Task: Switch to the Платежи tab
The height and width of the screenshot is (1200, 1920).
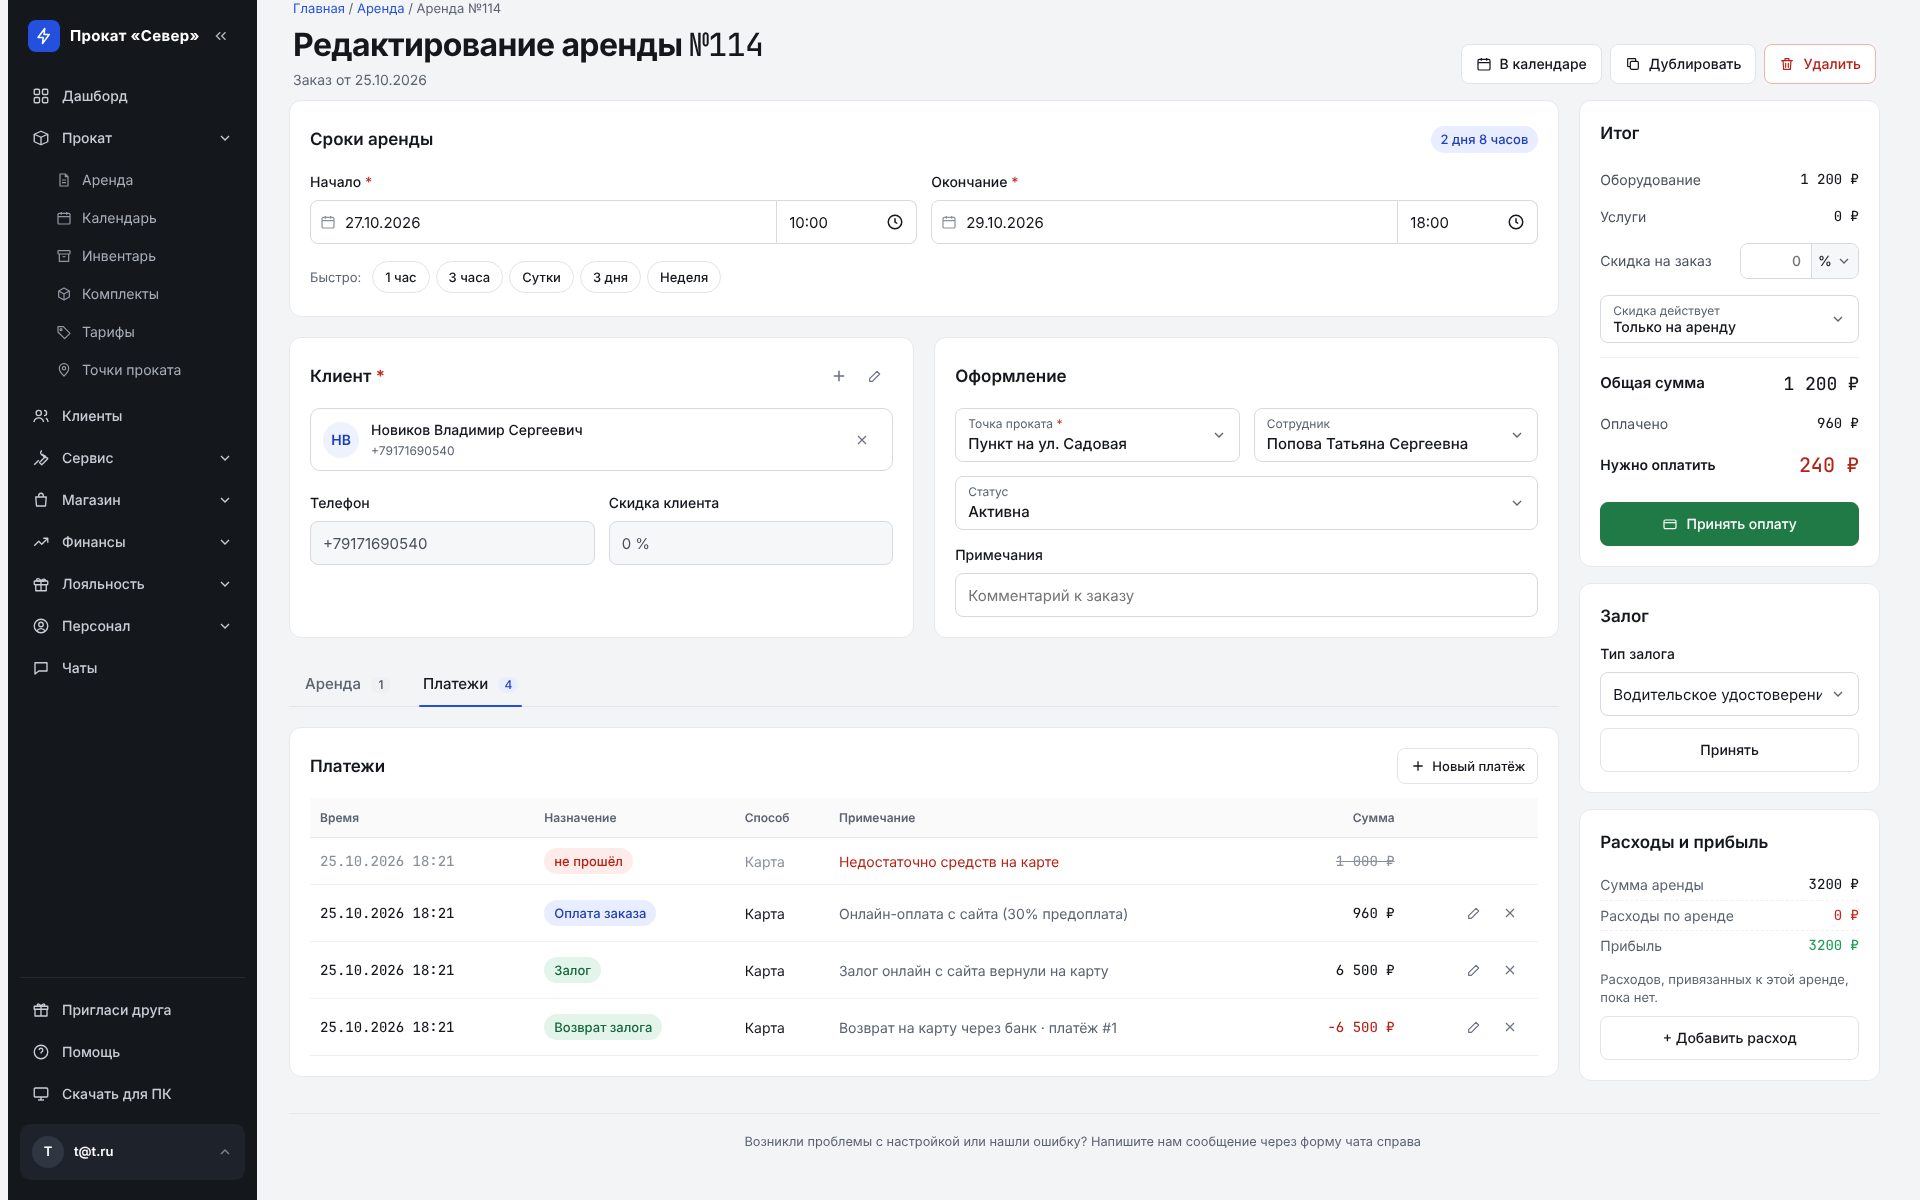Action: 470,684
